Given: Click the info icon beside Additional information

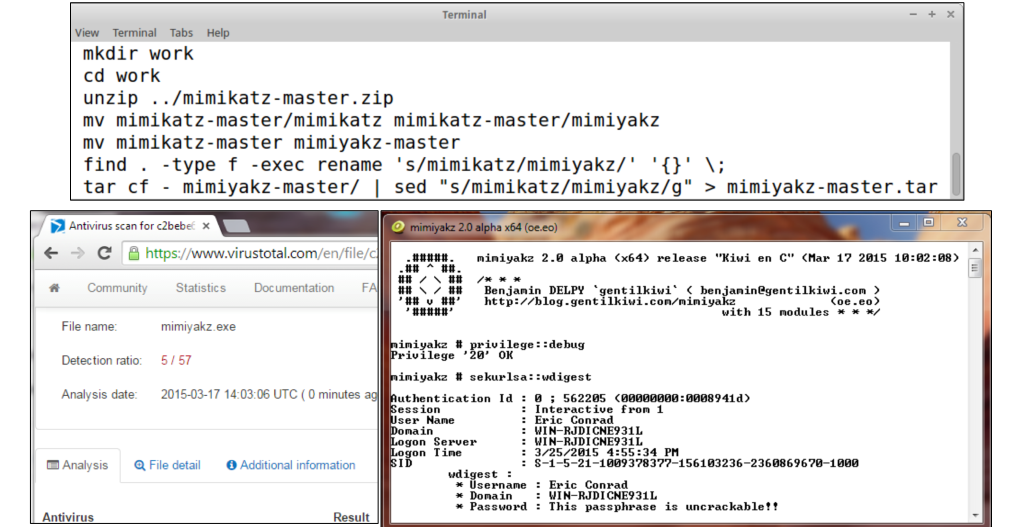Looking at the screenshot, I should click(231, 465).
